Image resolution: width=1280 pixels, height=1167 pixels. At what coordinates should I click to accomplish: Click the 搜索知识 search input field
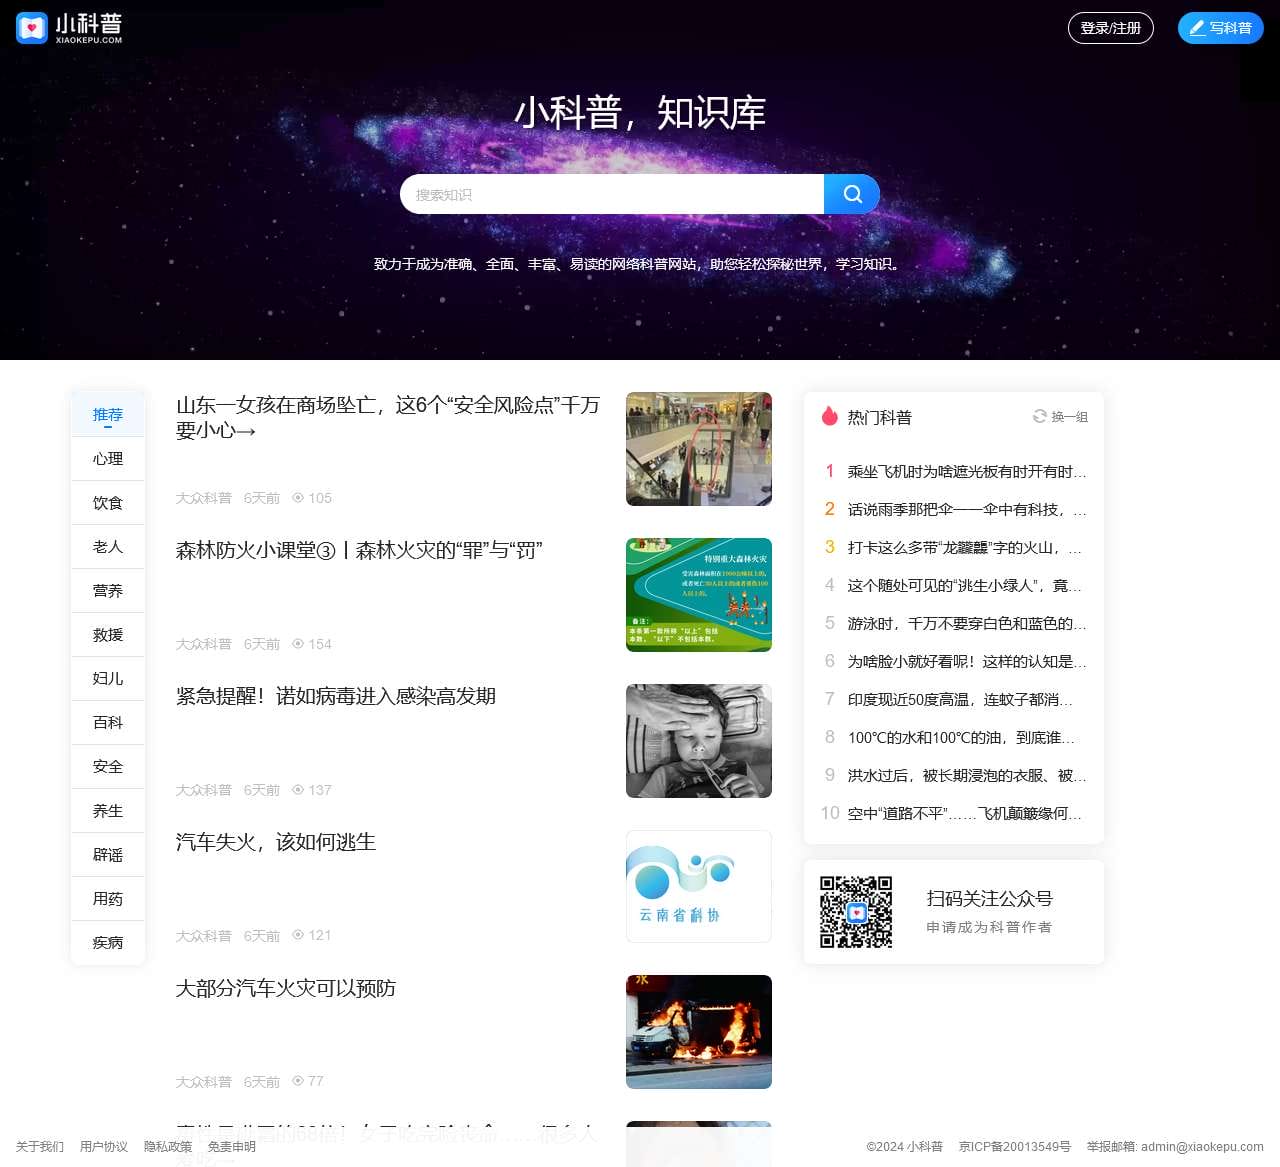point(612,194)
